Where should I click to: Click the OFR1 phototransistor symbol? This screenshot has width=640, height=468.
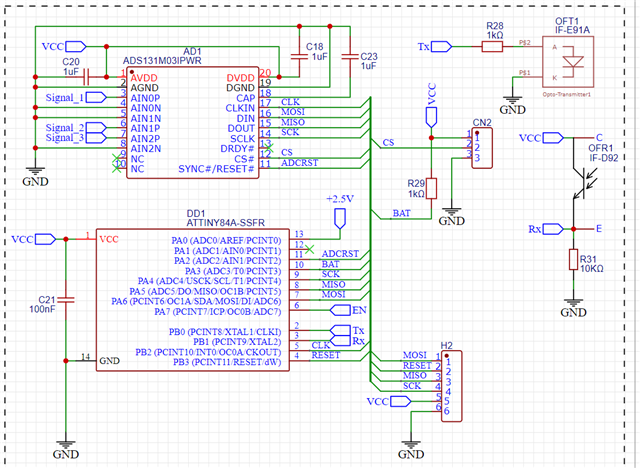point(582,183)
